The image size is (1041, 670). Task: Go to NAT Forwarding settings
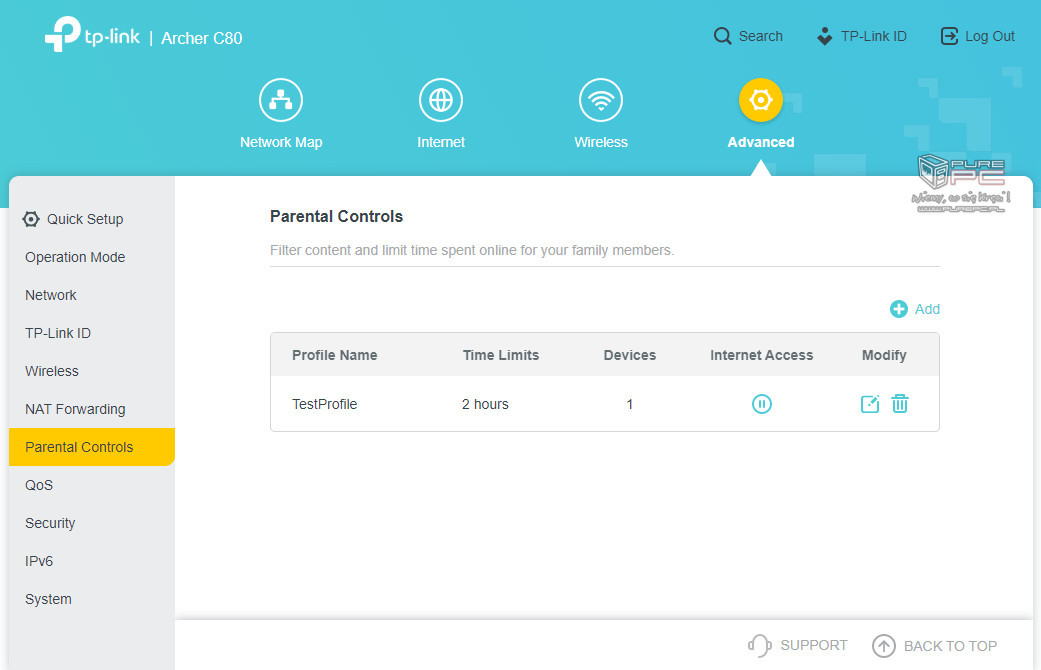point(75,409)
